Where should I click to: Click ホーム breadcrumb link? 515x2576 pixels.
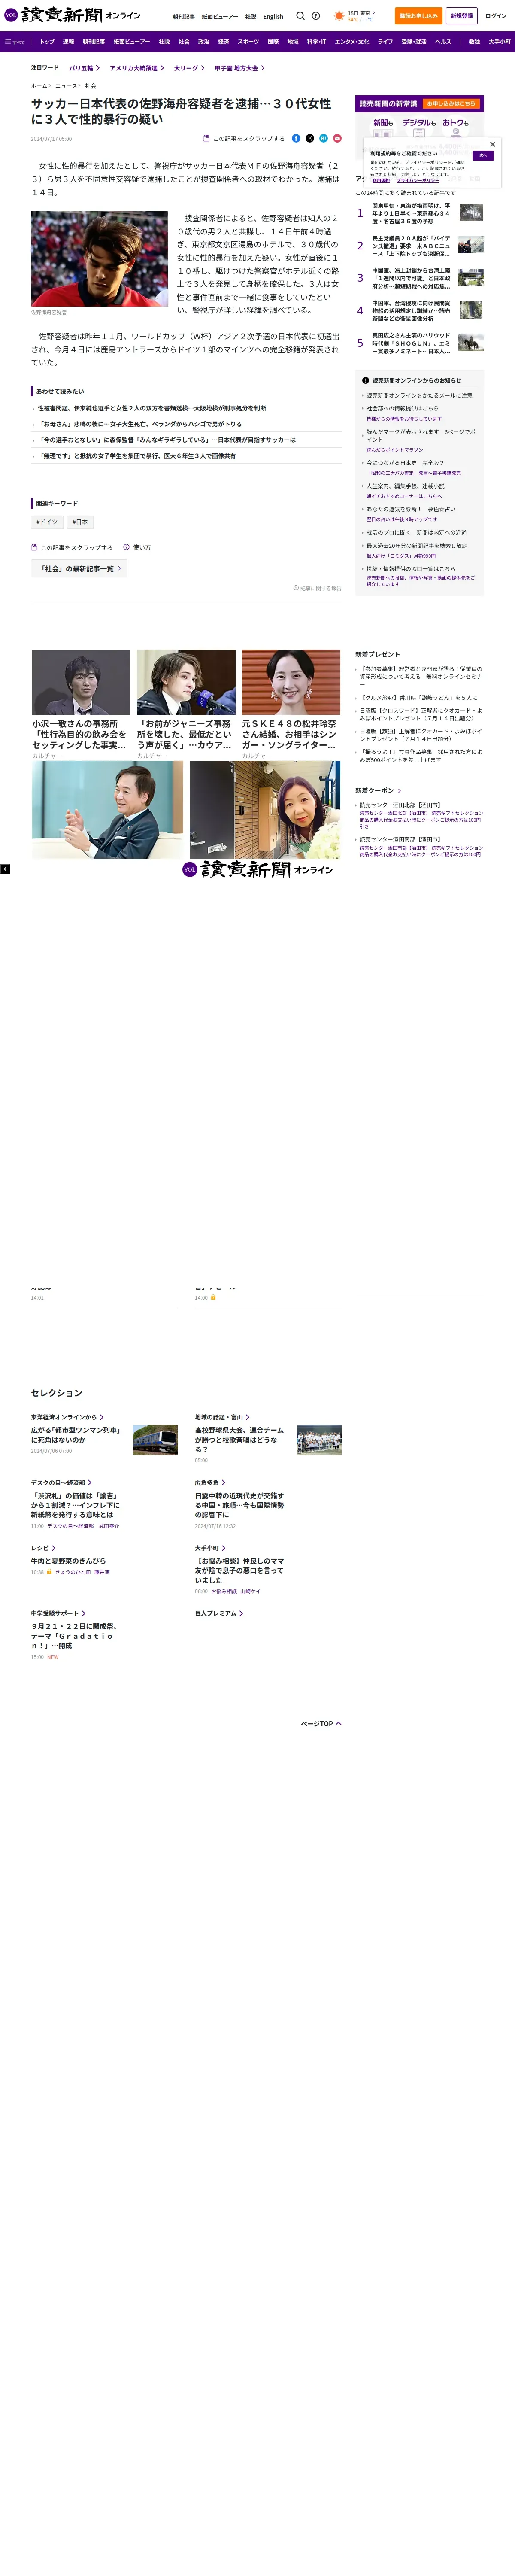click(x=39, y=86)
